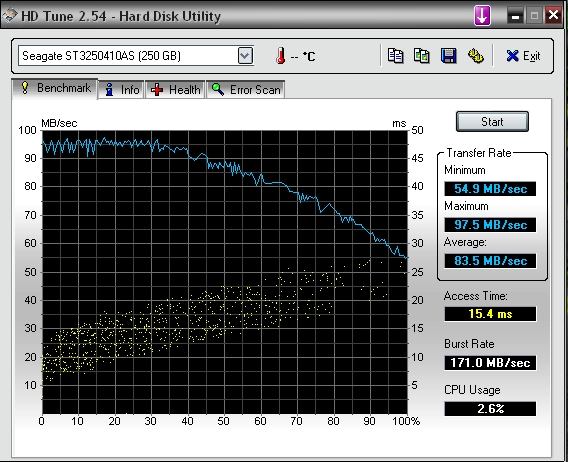Open the options gear icon
The height and width of the screenshot is (462, 568).
[476, 56]
